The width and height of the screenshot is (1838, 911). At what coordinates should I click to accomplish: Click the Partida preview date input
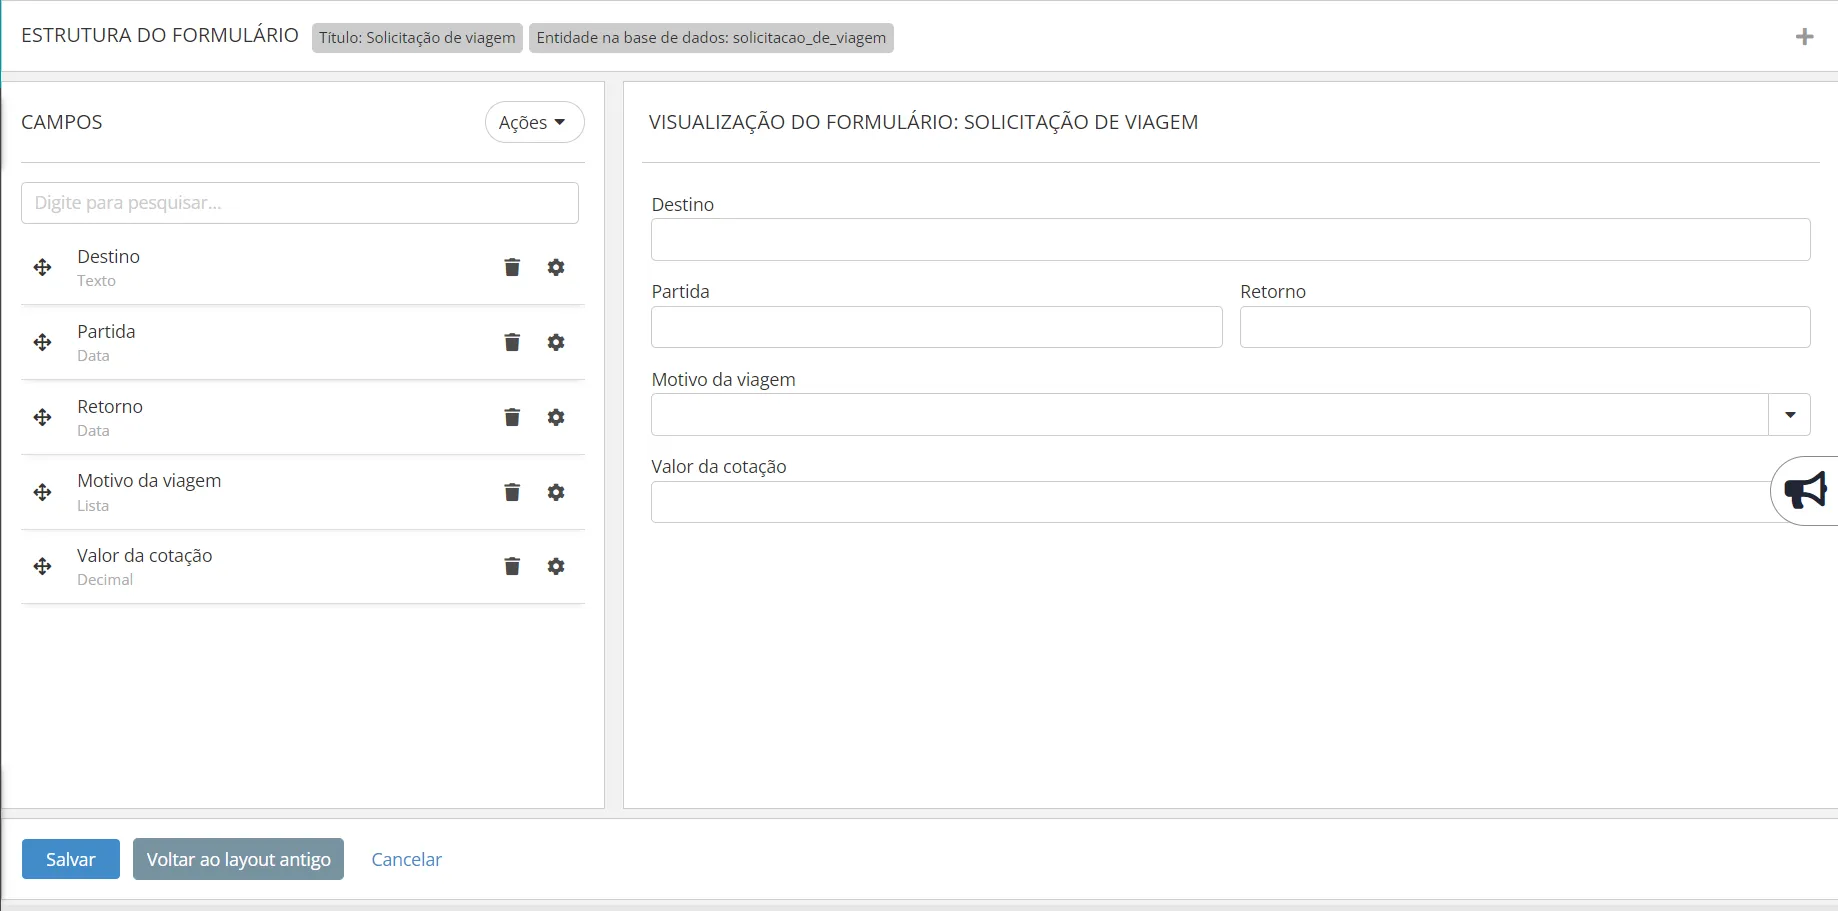(x=937, y=327)
